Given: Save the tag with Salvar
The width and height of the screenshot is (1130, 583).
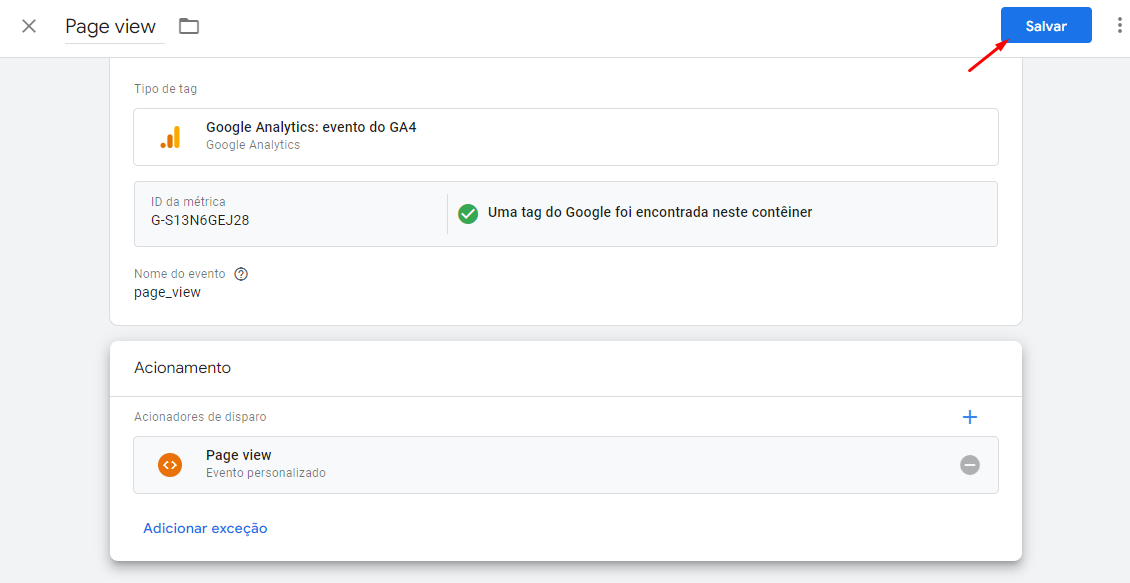Looking at the screenshot, I should tap(1046, 26).
